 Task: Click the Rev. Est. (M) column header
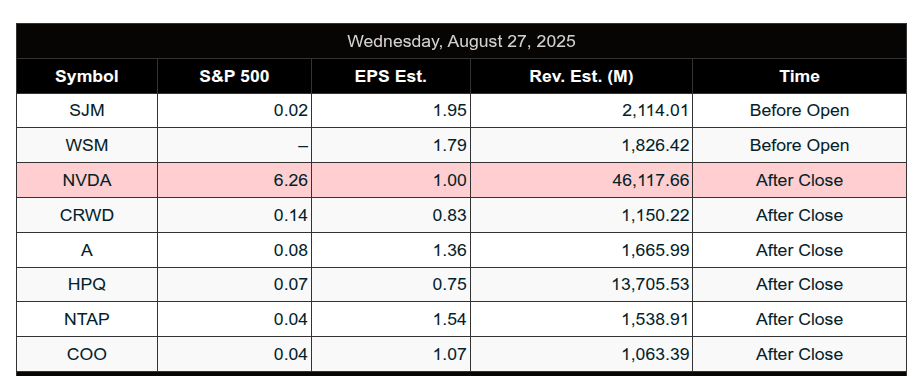click(x=581, y=76)
